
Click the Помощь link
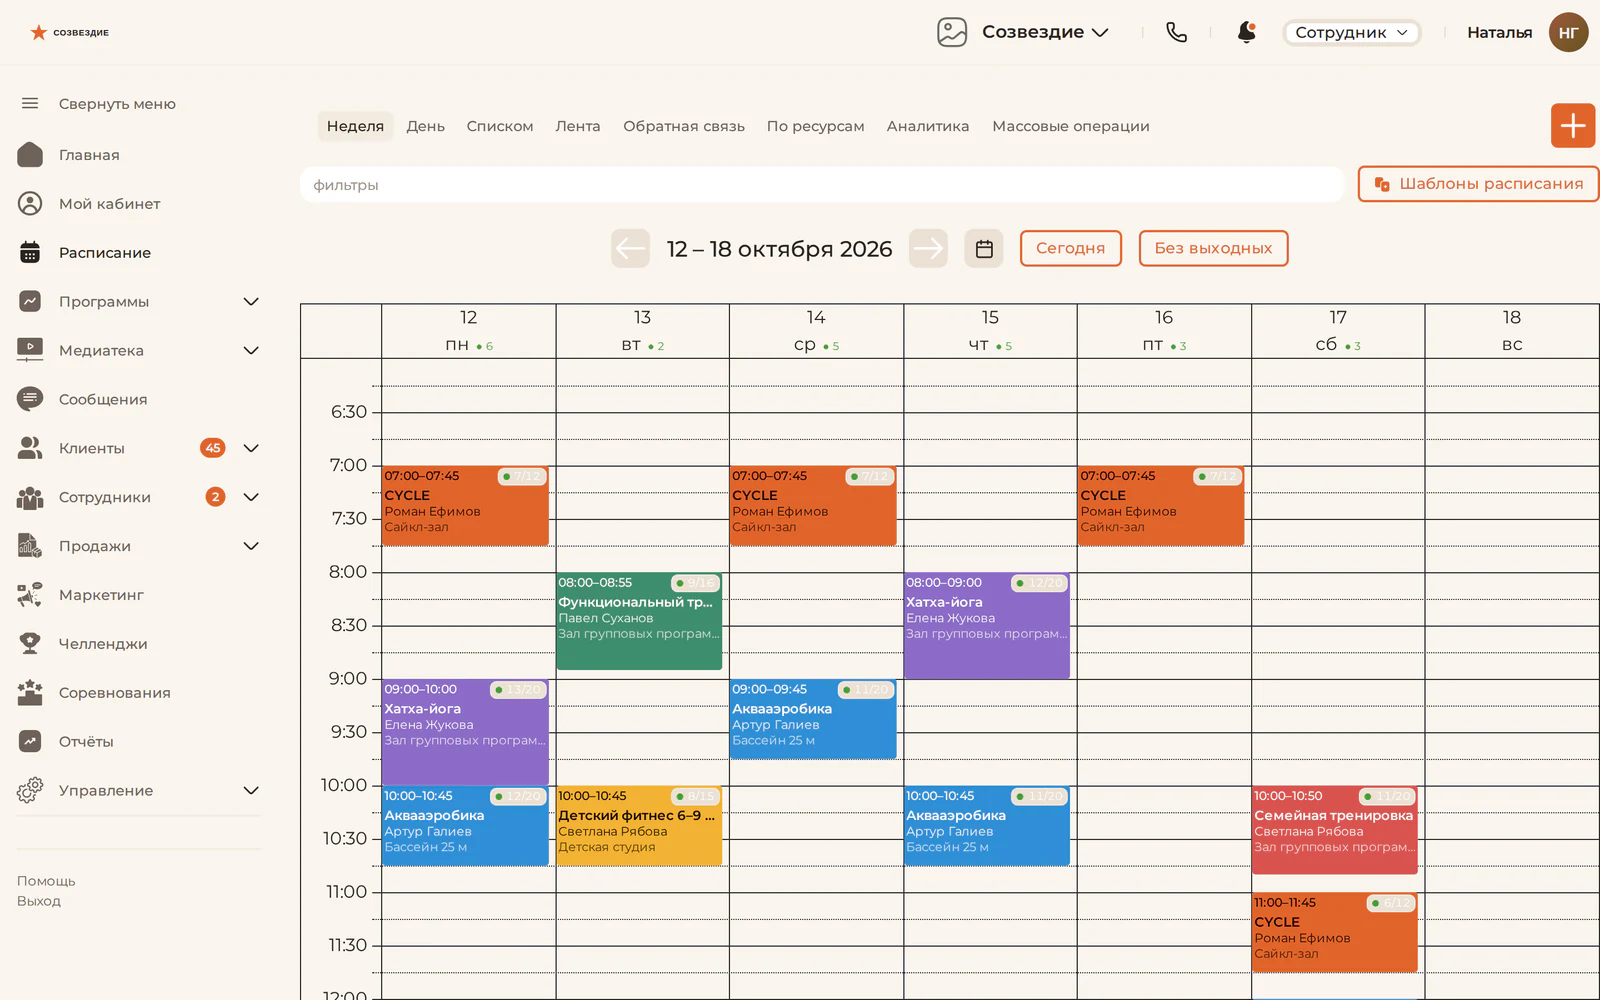point(46,881)
